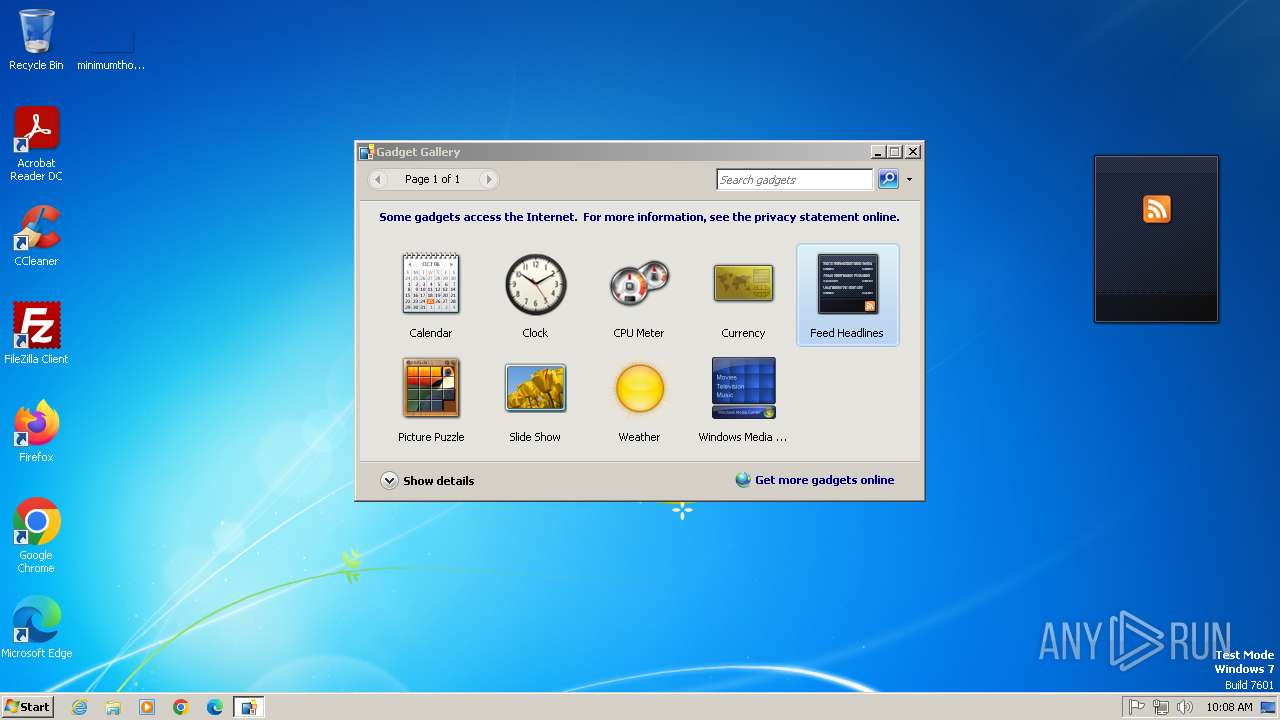Click the globe icon beside Get more gadgets

(743, 480)
